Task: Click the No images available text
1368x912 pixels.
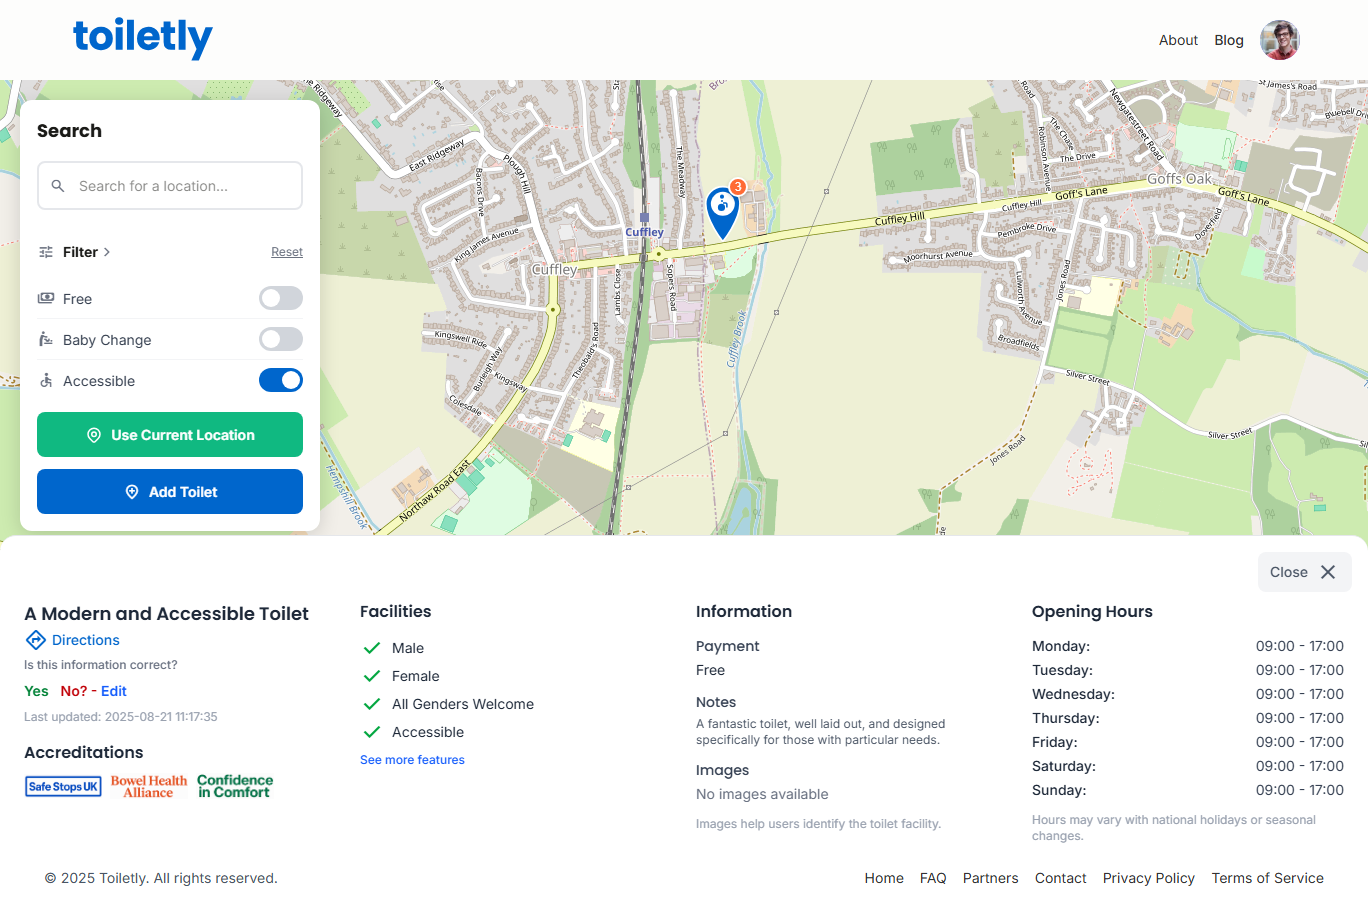Action: [x=762, y=794]
